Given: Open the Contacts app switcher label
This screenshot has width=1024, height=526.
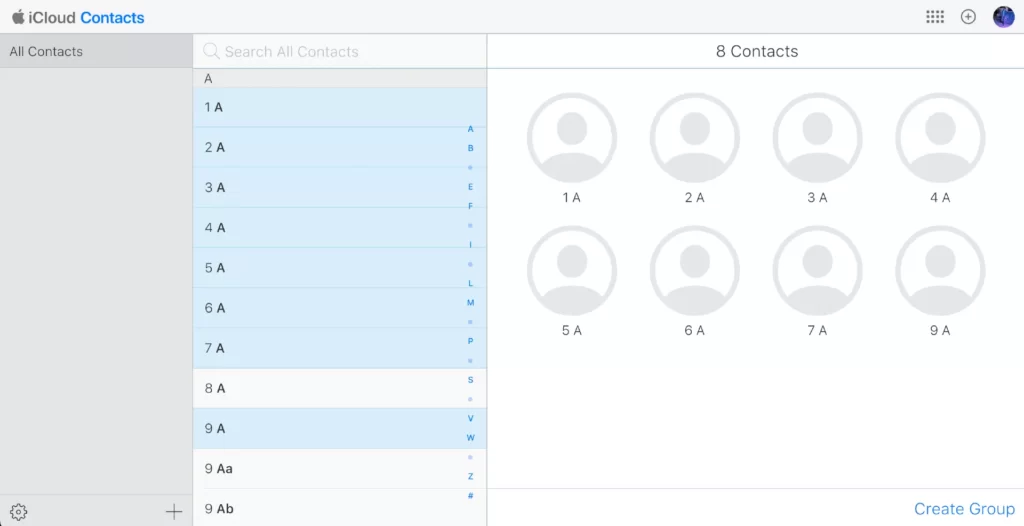Looking at the screenshot, I should pyautogui.click(x=112, y=18).
